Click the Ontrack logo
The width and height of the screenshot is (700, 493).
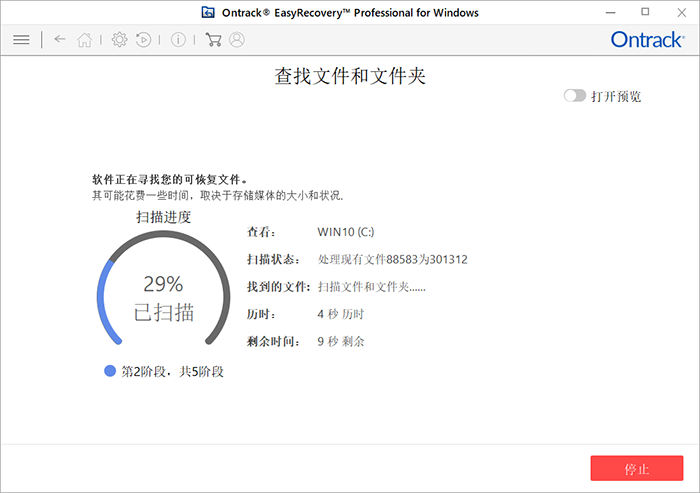(x=647, y=40)
